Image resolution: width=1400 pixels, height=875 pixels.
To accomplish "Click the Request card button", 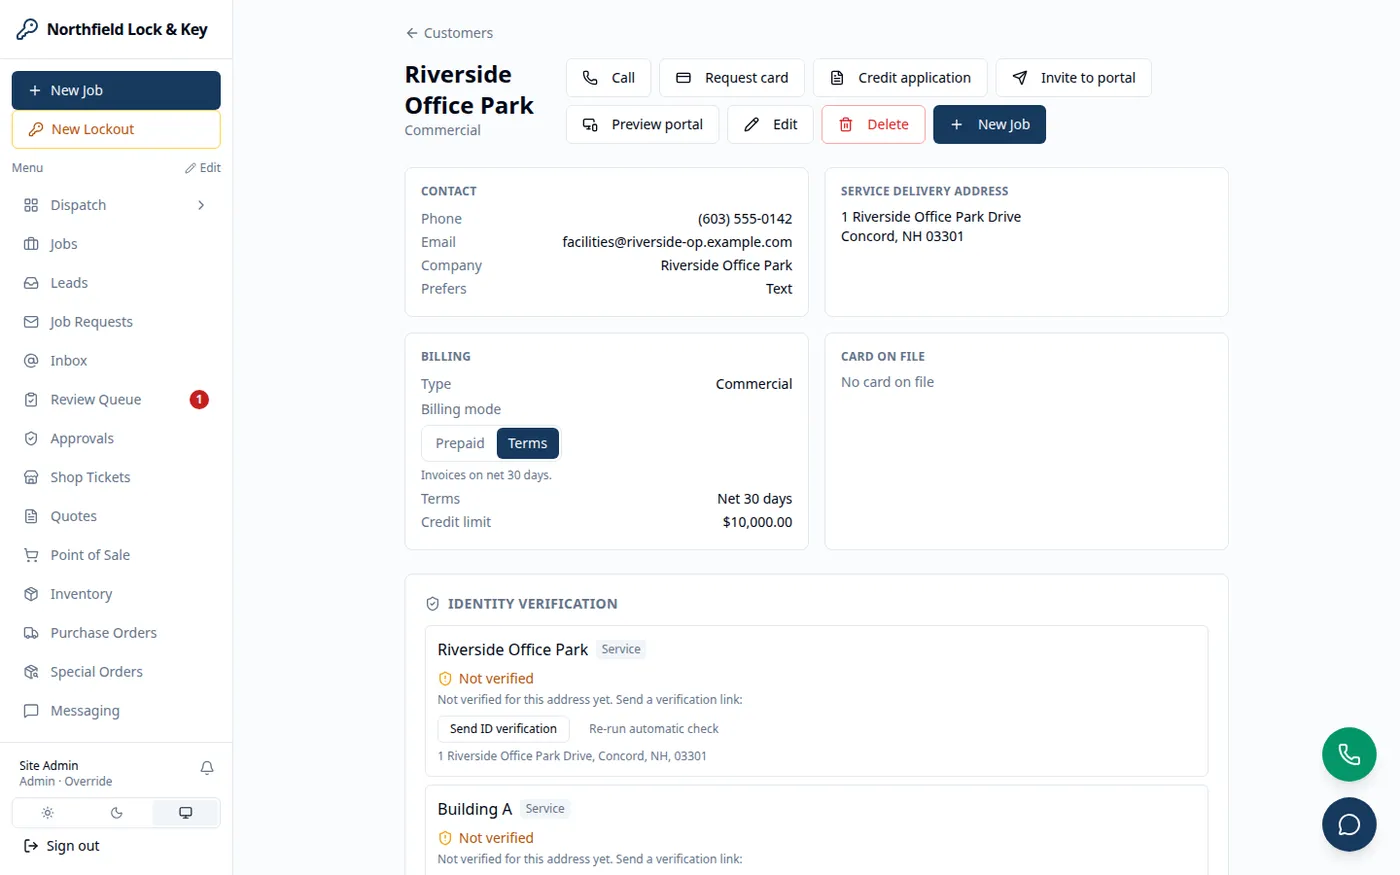I will coord(732,78).
